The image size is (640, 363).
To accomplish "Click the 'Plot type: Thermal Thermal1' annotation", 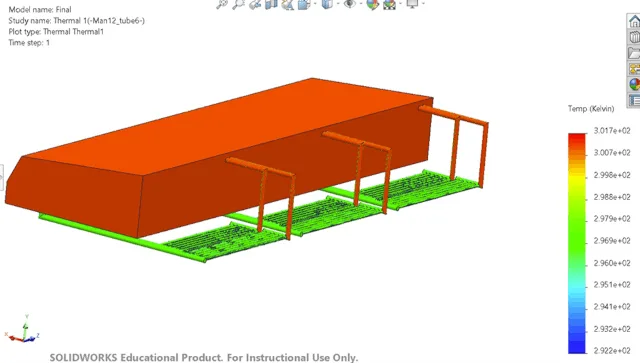I will pos(56,31).
